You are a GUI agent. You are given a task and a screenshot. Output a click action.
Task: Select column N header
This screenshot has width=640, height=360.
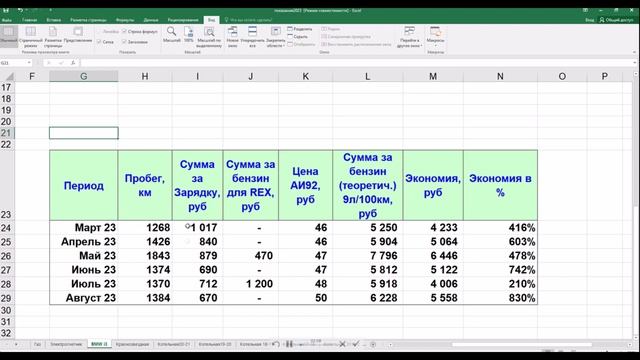pos(500,76)
